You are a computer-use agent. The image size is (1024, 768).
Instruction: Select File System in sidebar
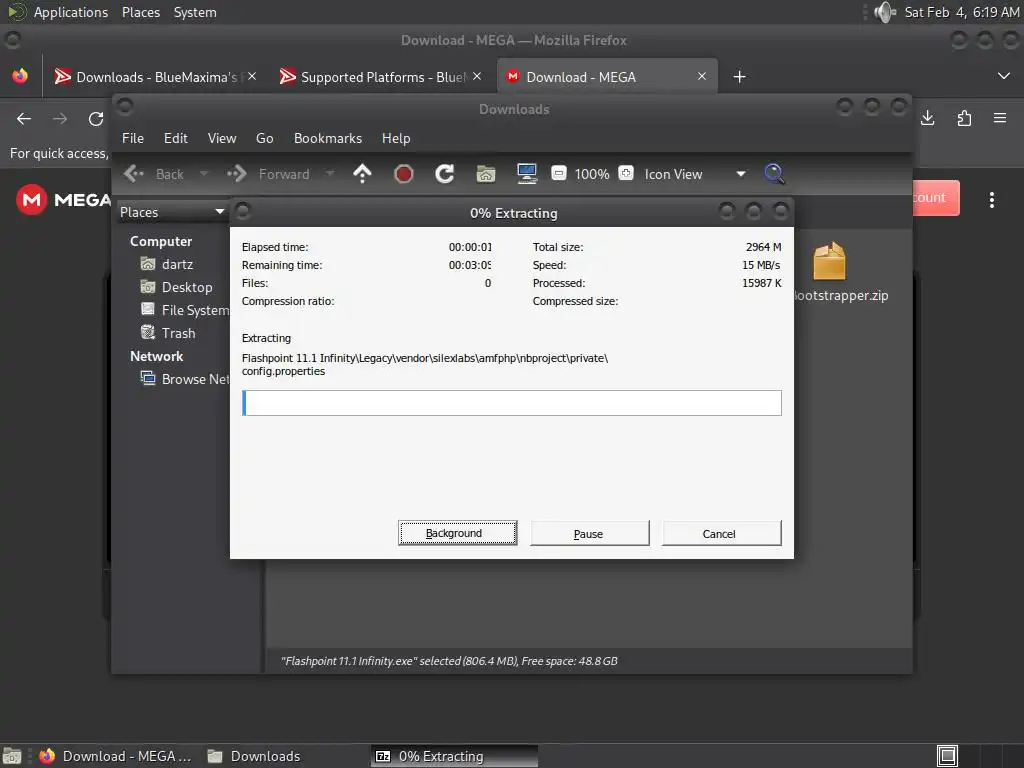[x=185, y=310]
